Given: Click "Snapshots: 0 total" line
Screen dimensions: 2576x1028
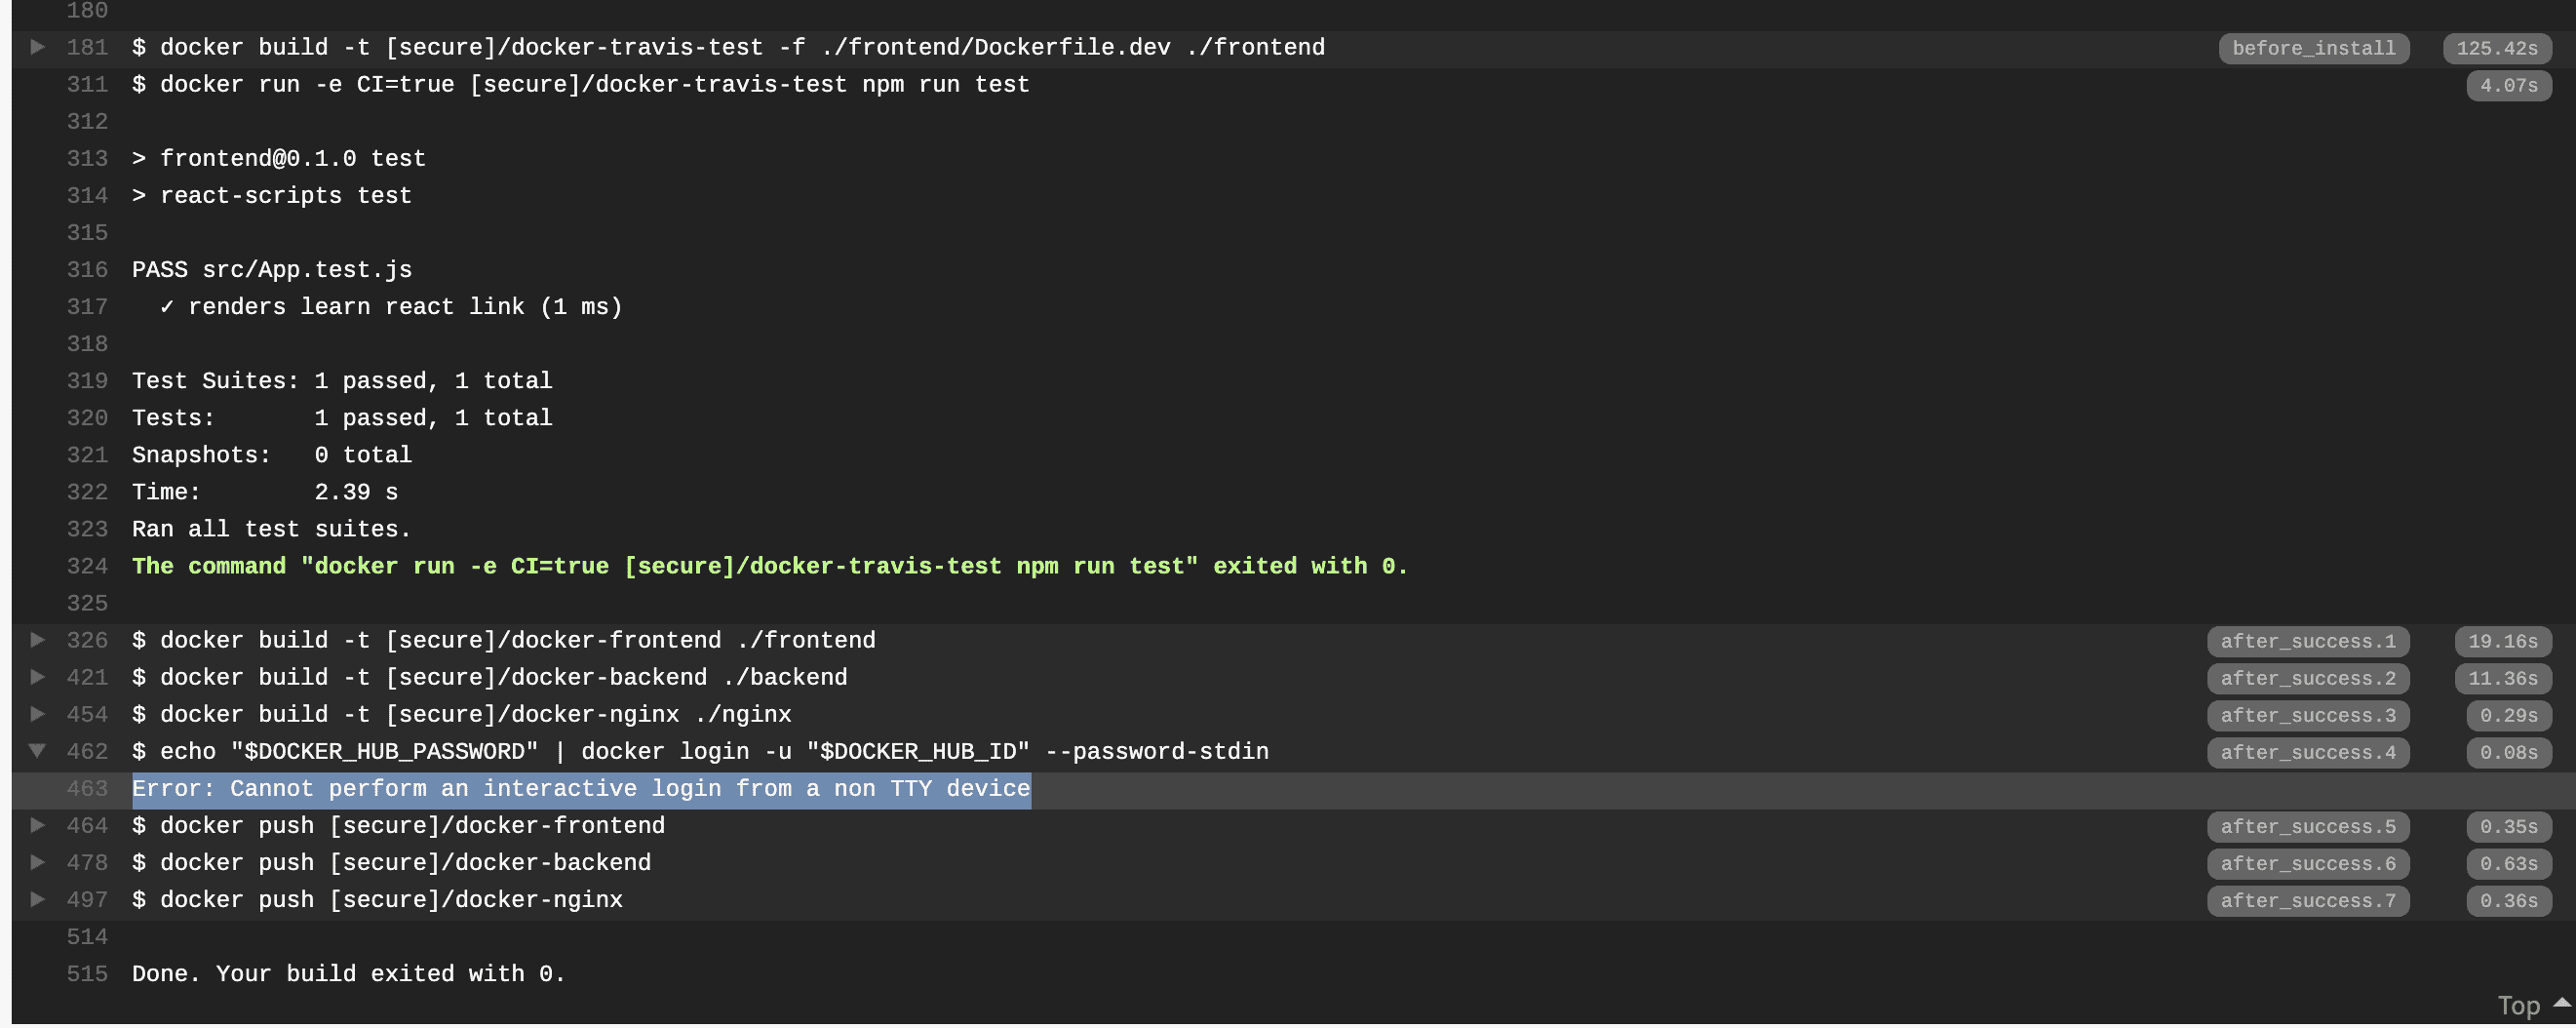Looking at the screenshot, I should tap(272, 455).
